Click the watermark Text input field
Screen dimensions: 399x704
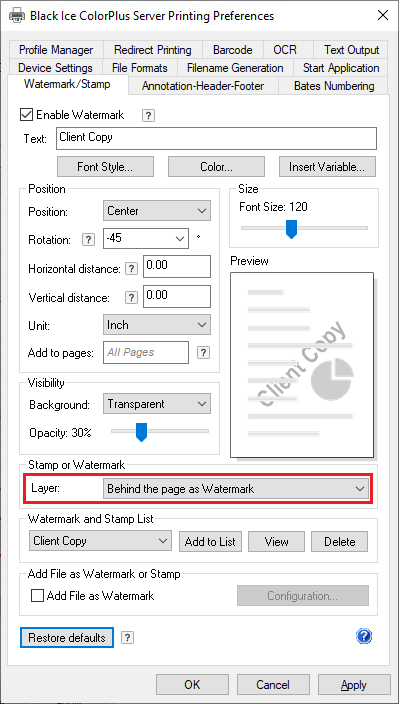(216, 139)
